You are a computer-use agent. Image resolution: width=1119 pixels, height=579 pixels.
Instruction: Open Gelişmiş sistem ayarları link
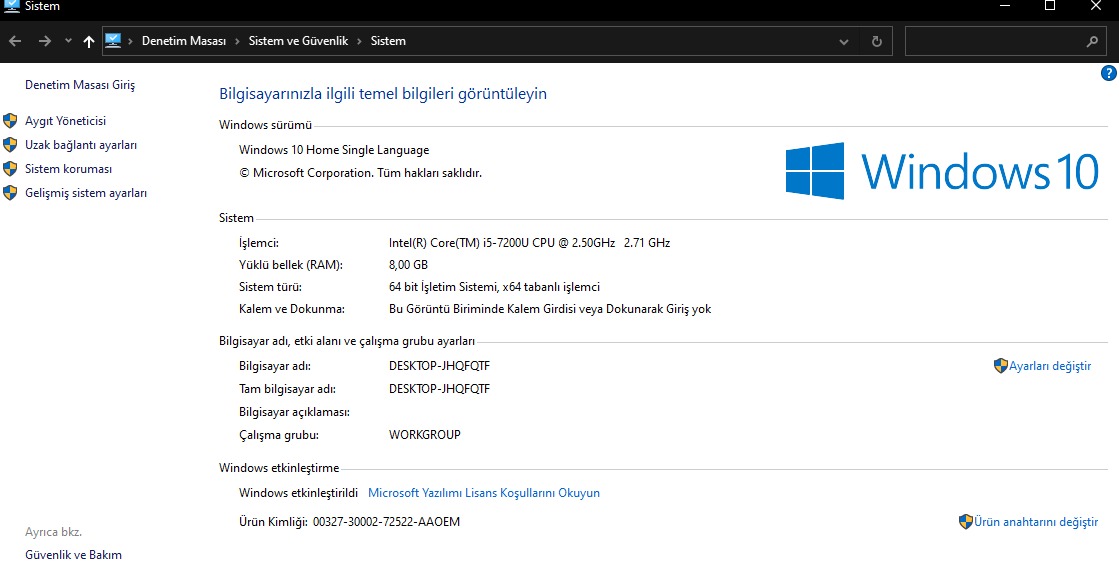coord(86,193)
